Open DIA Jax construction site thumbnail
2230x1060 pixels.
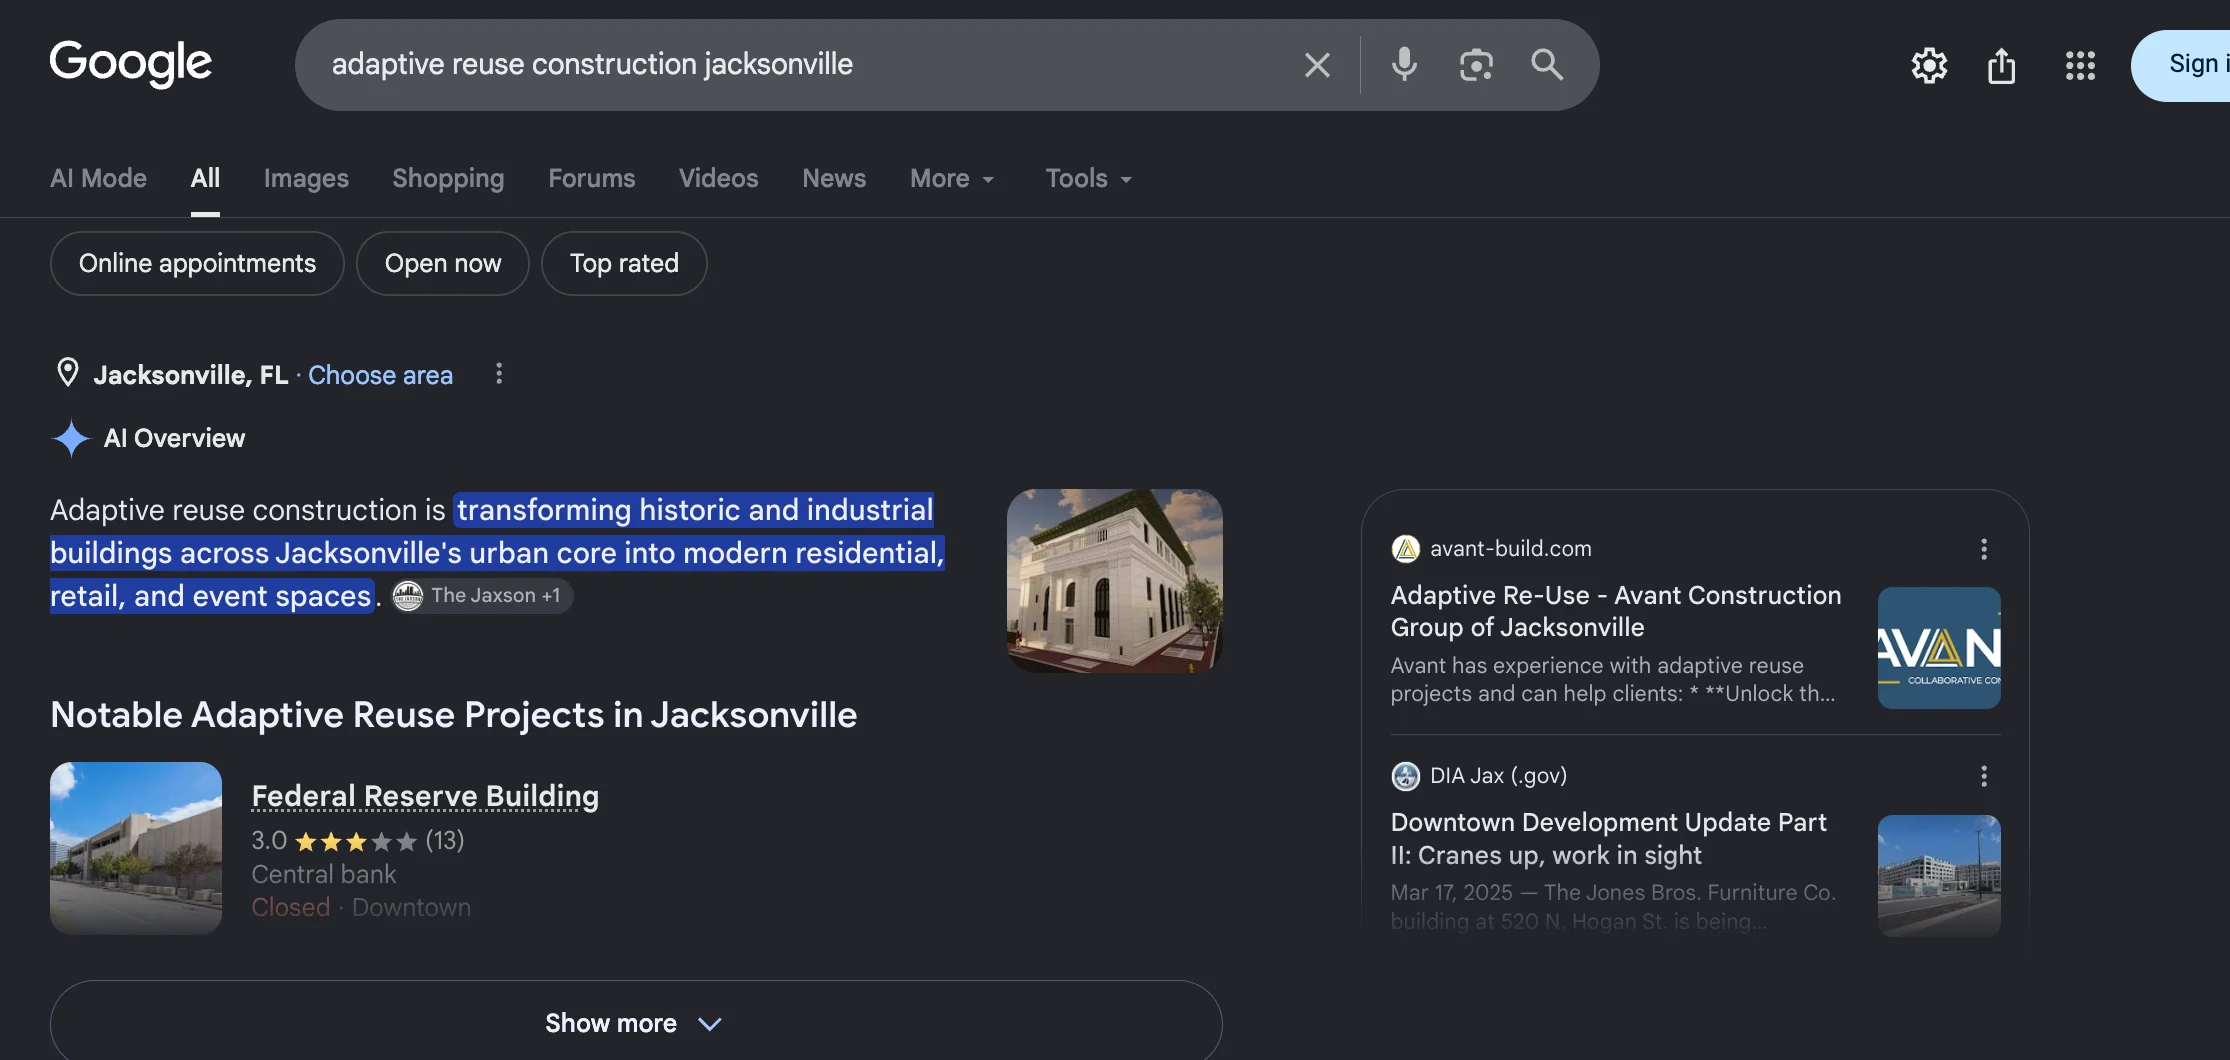point(1939,875)
